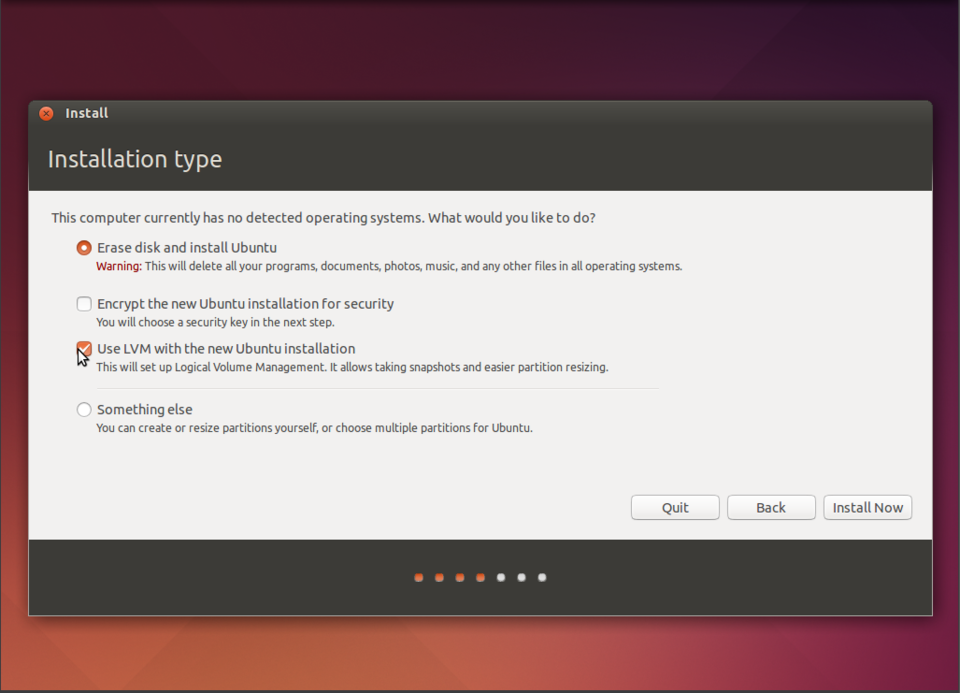Select the "Erase disk and install Ubuntu" option
This screenshot has height=693, width=960.
point(84,247)
